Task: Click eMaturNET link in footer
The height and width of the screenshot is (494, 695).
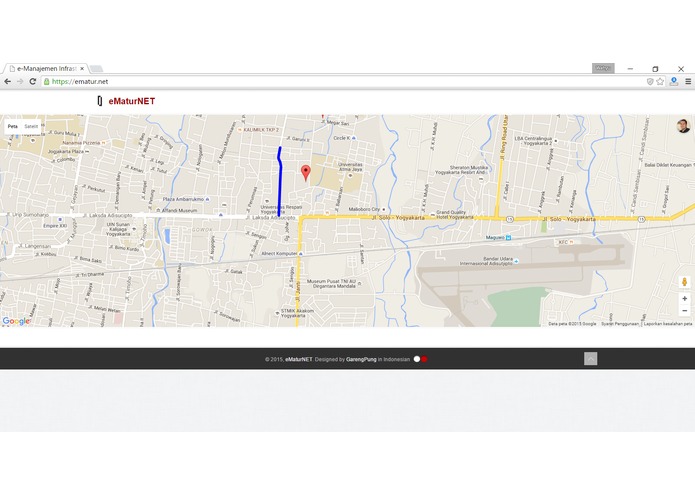Action: (299, 359)
